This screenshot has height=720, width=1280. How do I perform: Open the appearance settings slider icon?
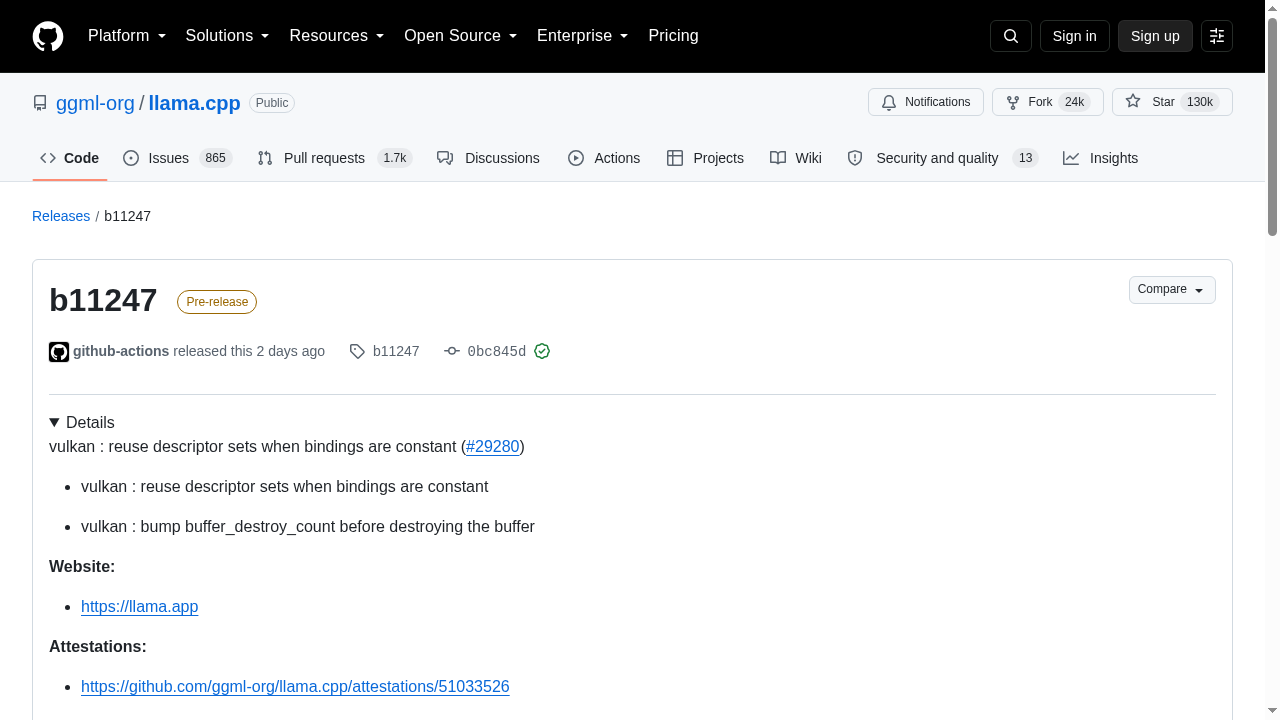click(1217, 36)
